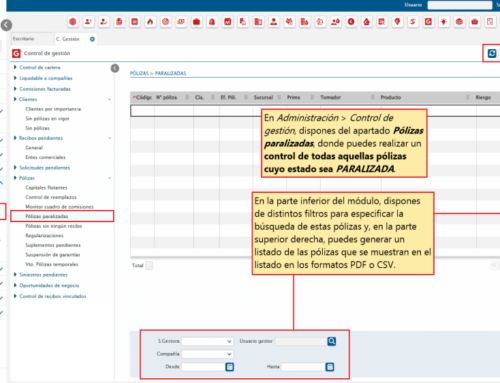Open Capitales flotantes
This screenshot has width=500, height=383.
click(x=46, y=188)
